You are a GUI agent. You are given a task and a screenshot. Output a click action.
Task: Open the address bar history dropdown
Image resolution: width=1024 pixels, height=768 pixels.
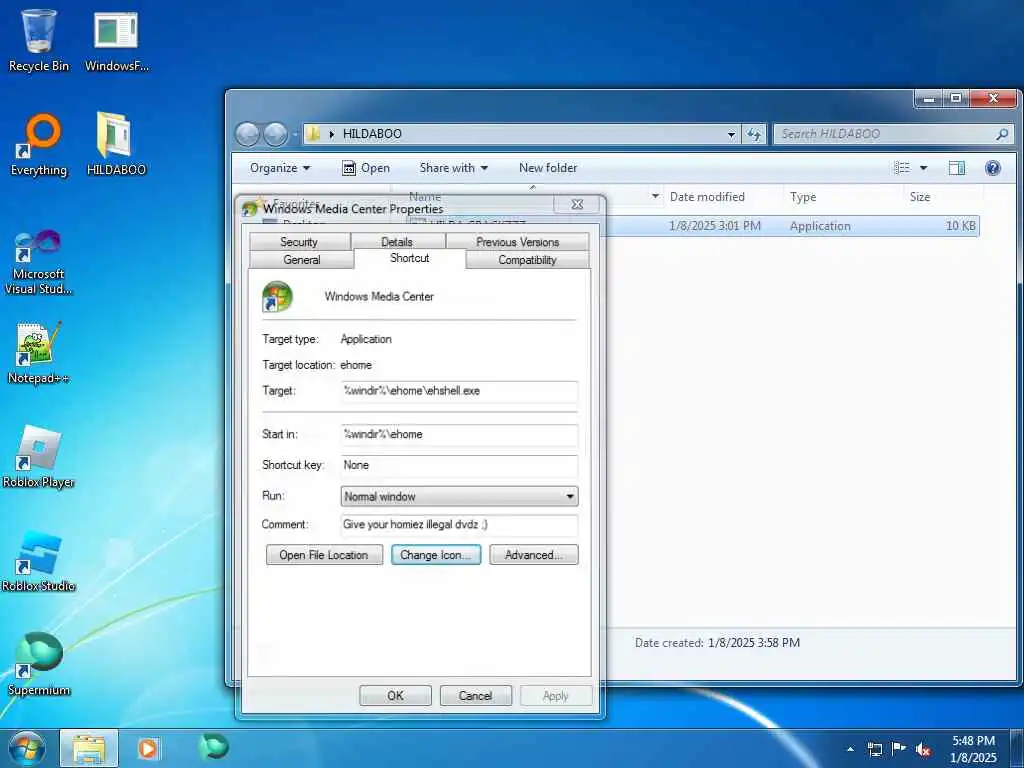pos(731,134)
